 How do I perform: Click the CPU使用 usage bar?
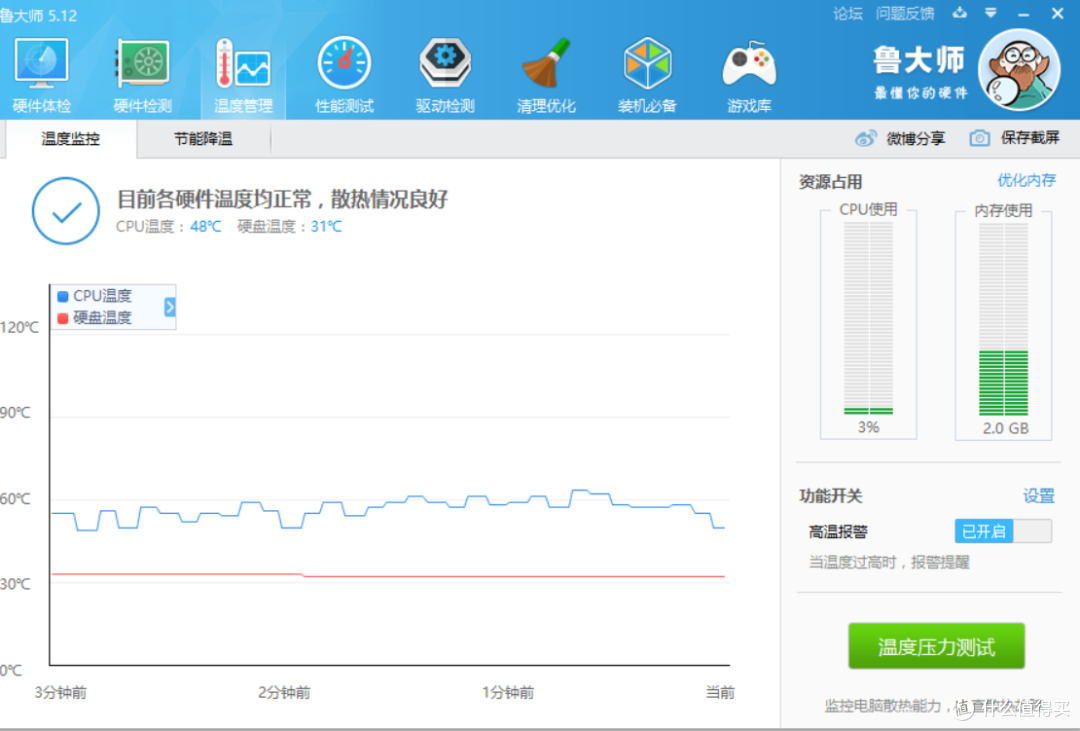868,318
